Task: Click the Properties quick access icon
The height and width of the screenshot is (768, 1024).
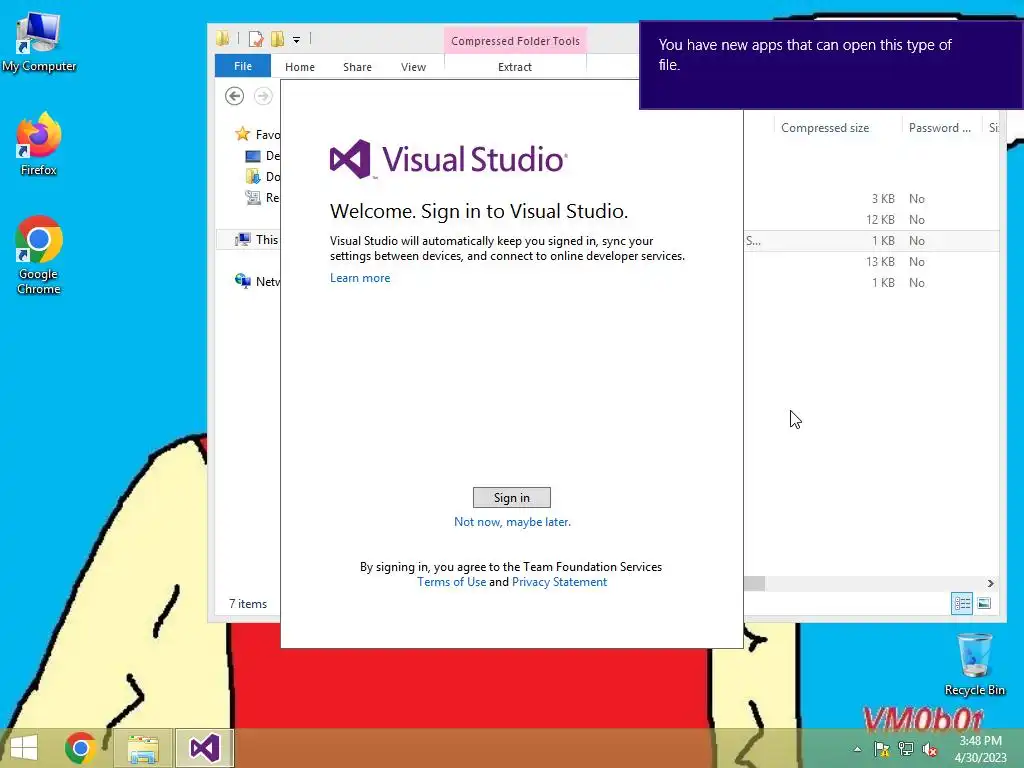Action: click(256, 39)
